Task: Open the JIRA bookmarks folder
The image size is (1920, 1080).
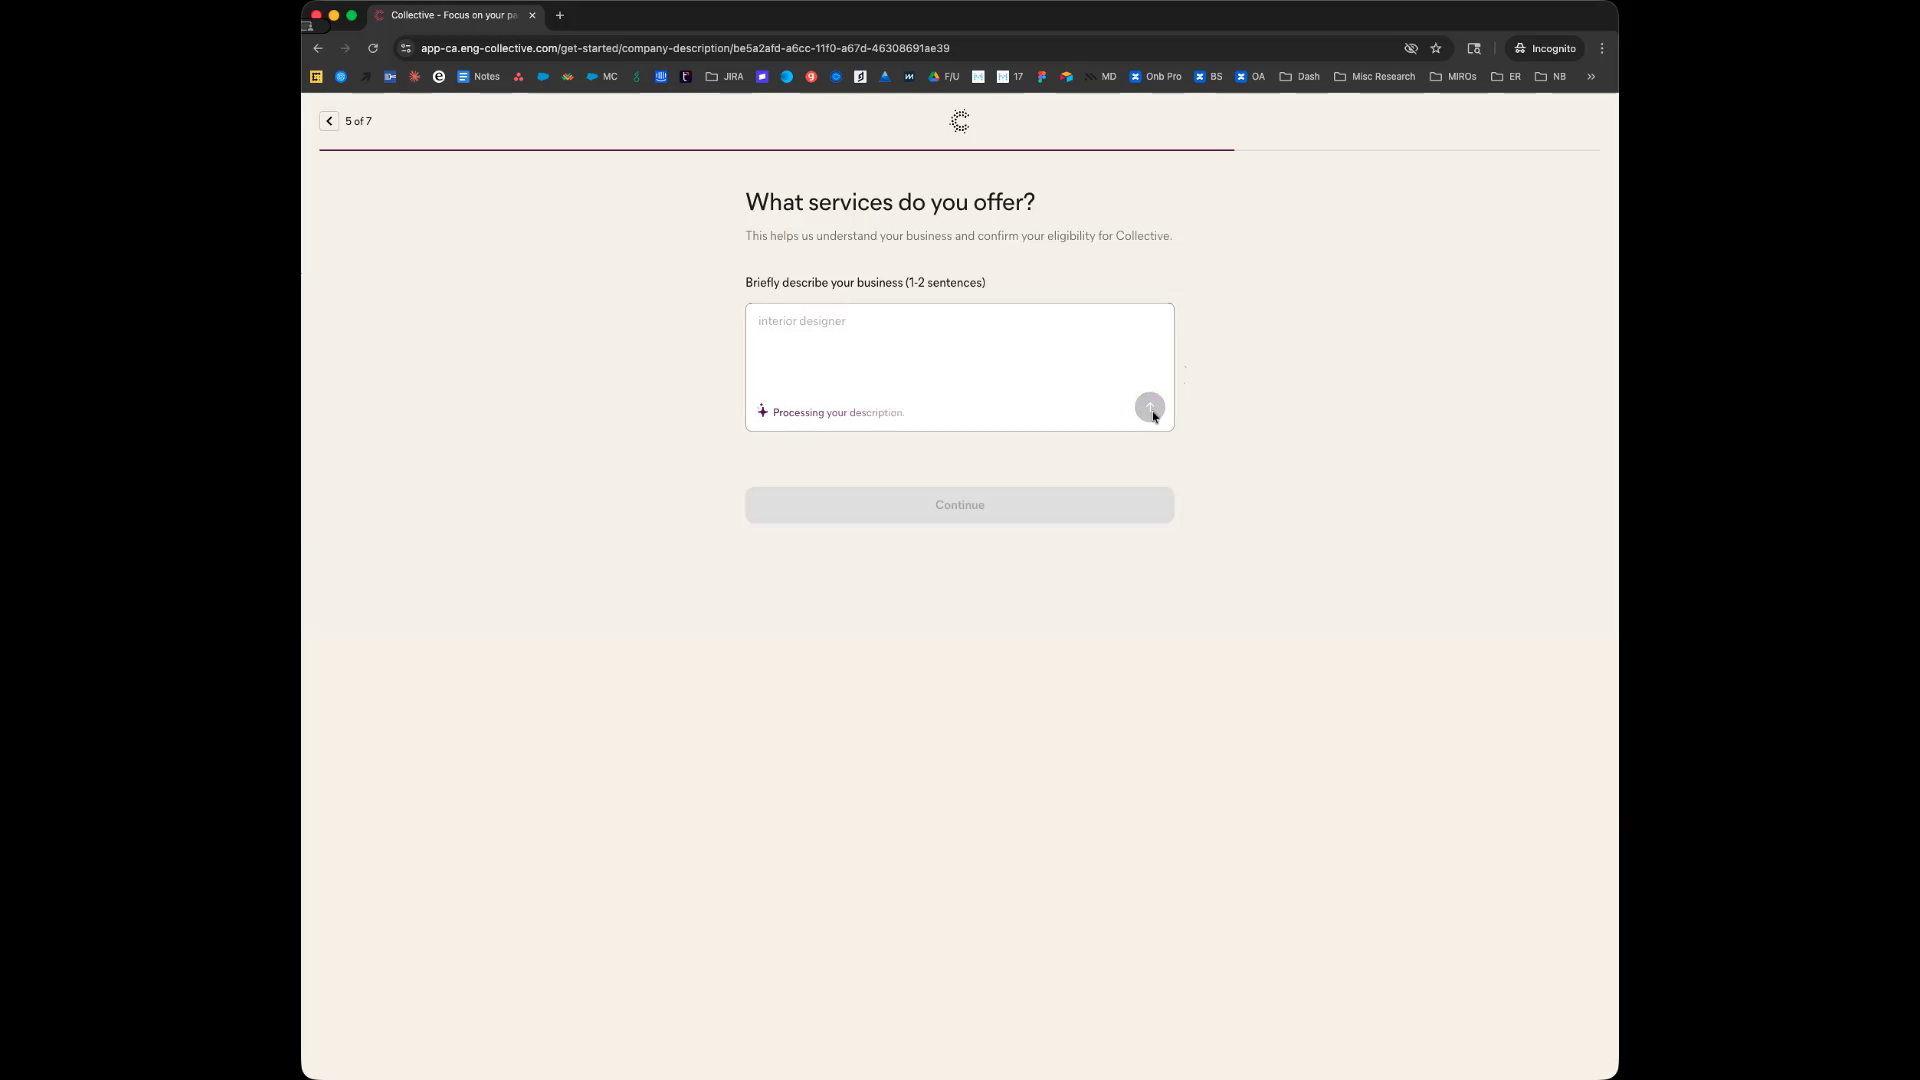Action: coord(724,76)
